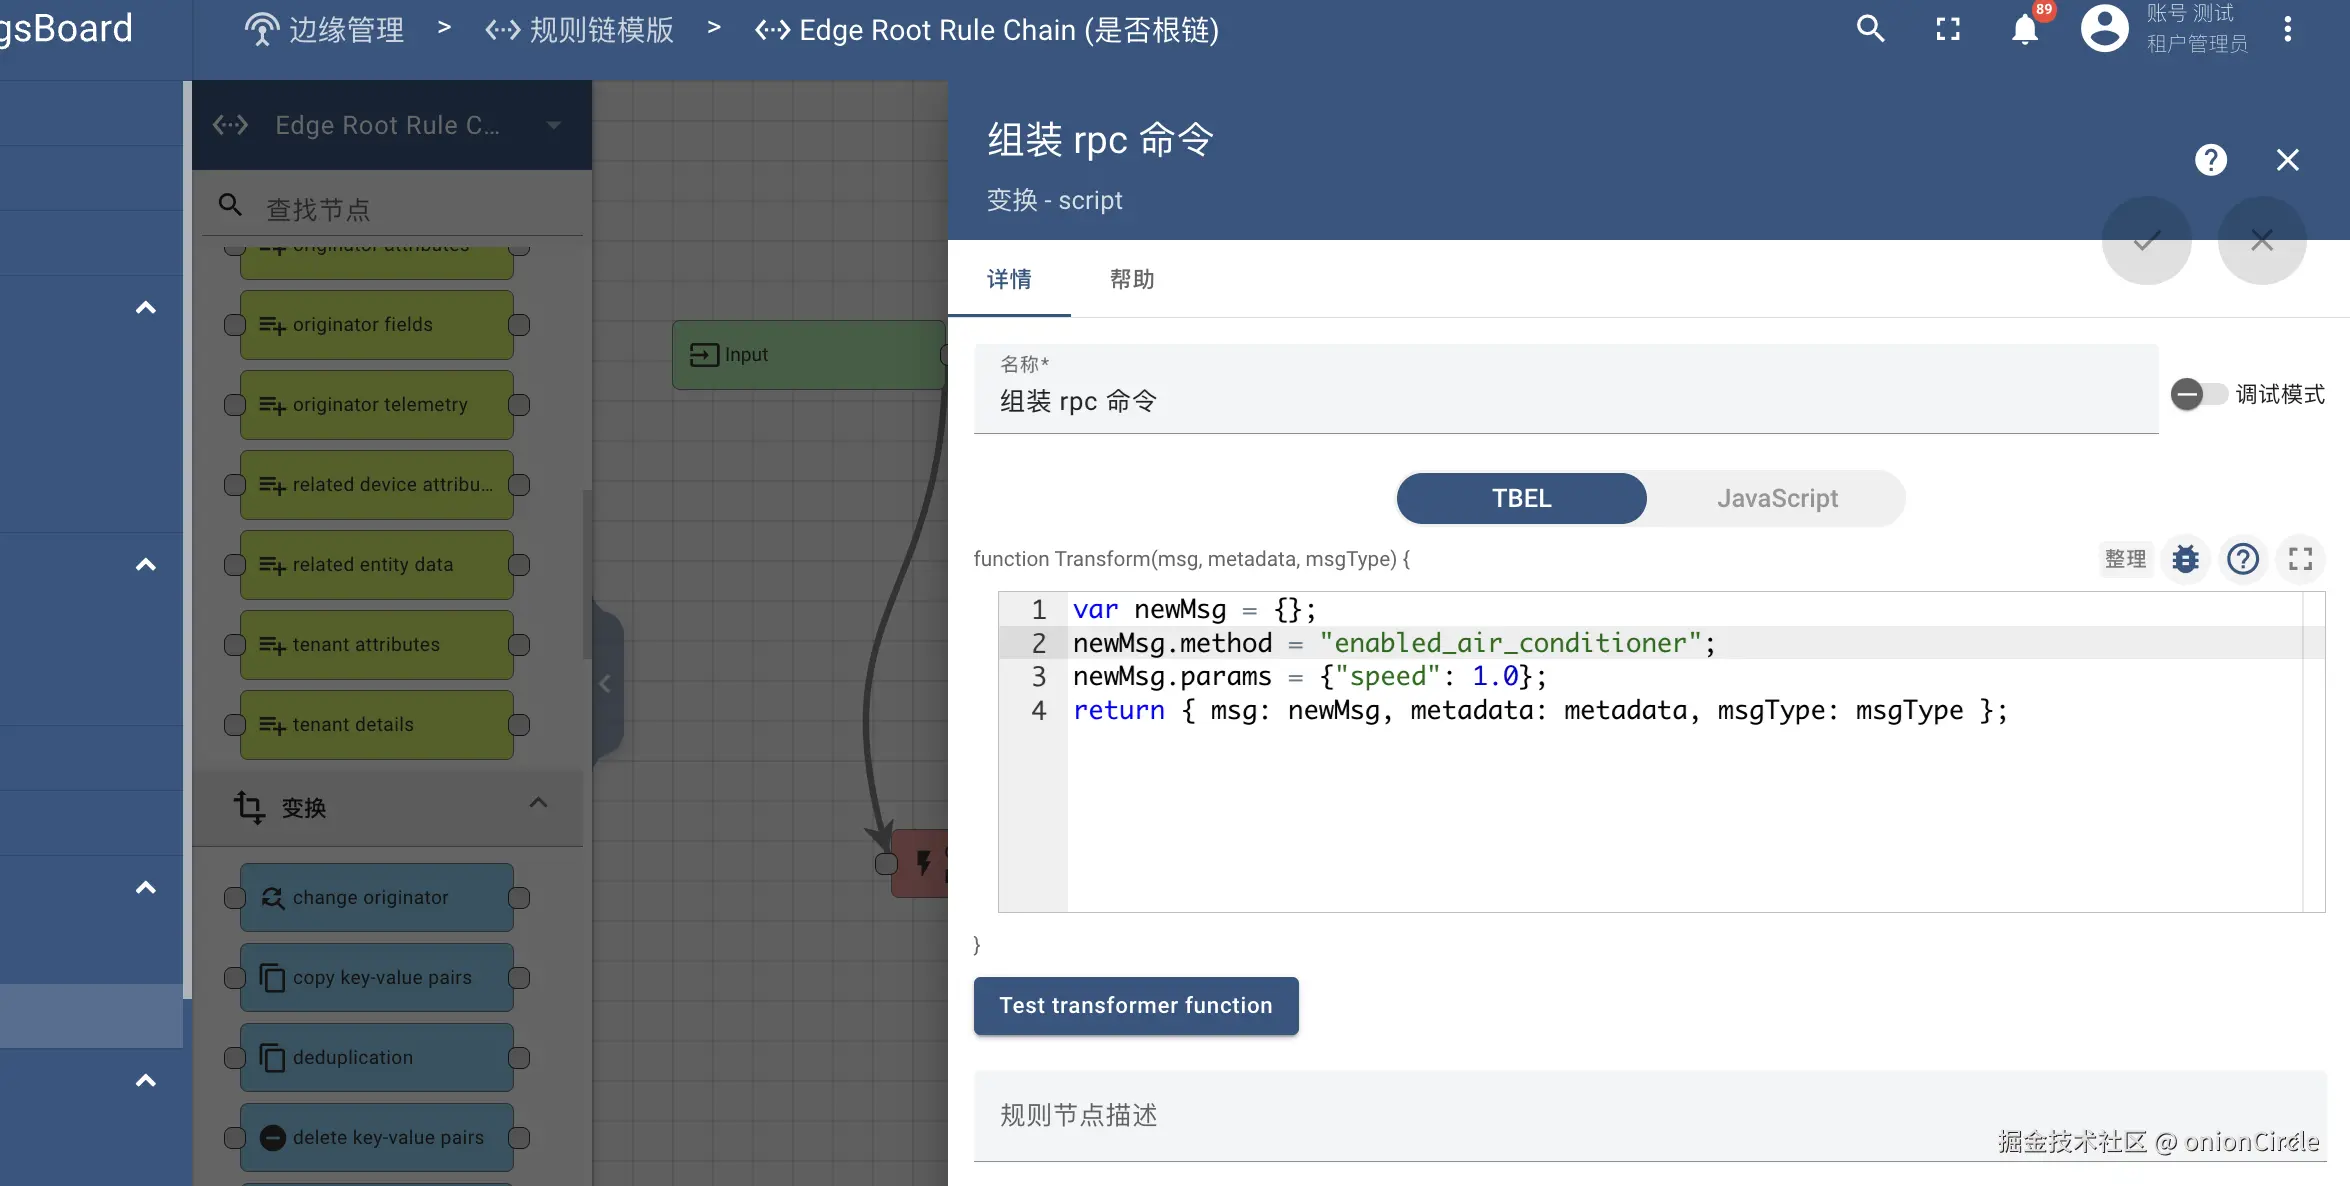Switch script language to JavaScript
Viewport: 2350px width, 1186px height.
[1777, 498]
